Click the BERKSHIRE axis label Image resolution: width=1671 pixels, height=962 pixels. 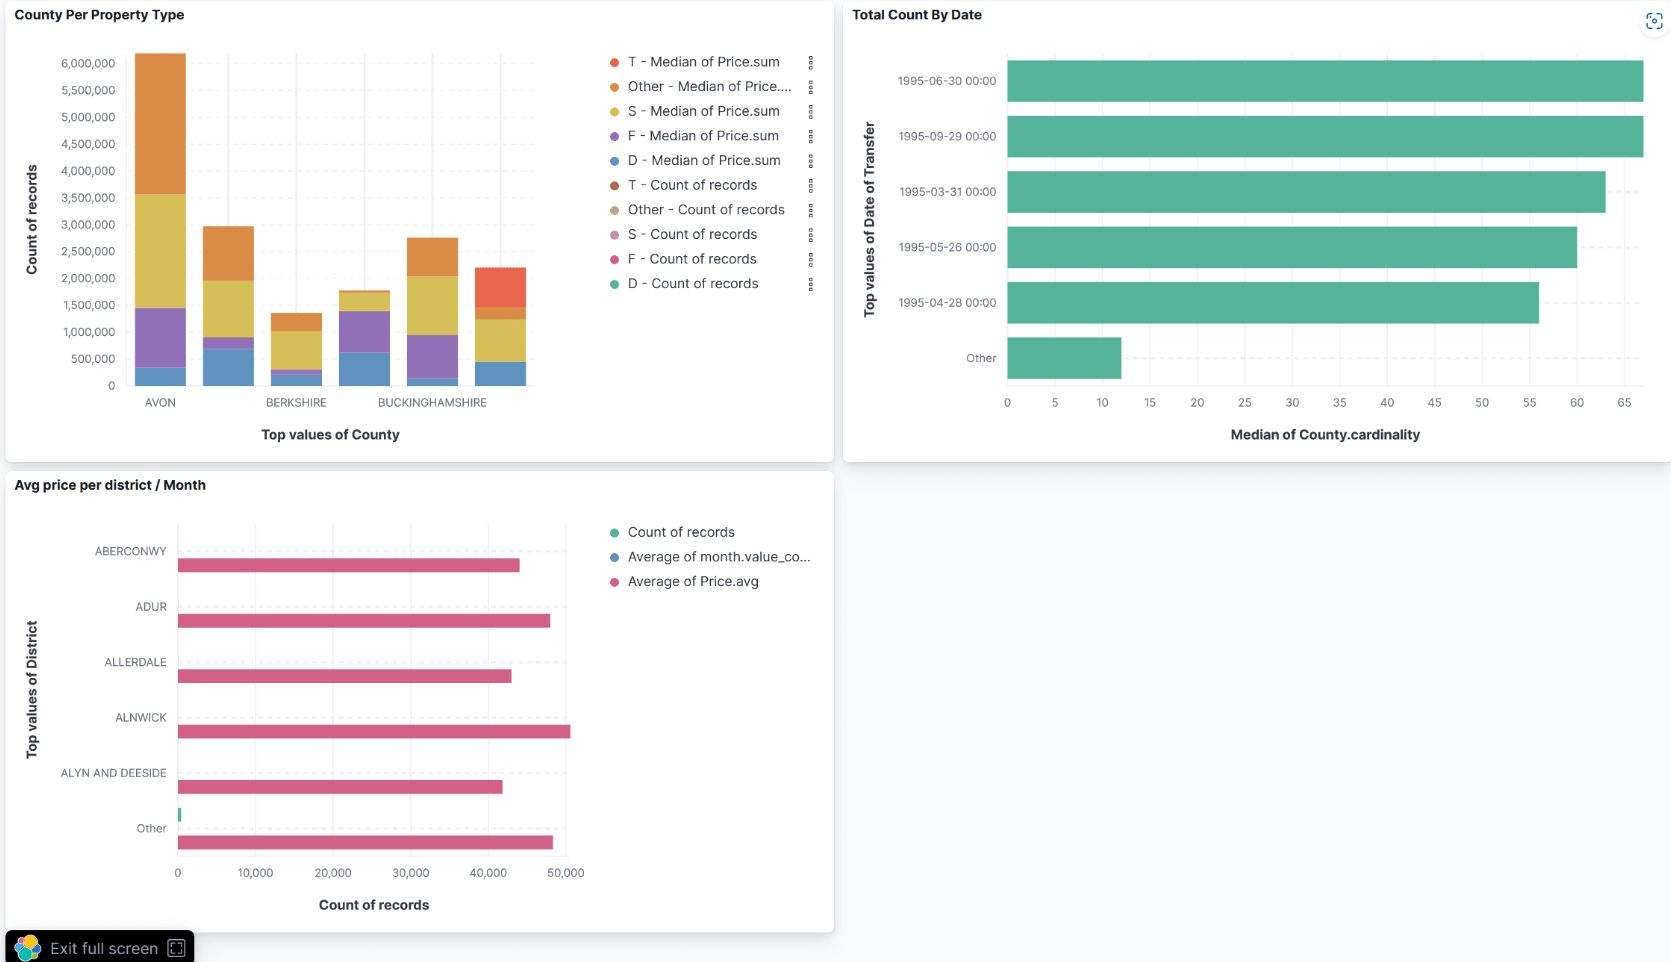point(296,403)
